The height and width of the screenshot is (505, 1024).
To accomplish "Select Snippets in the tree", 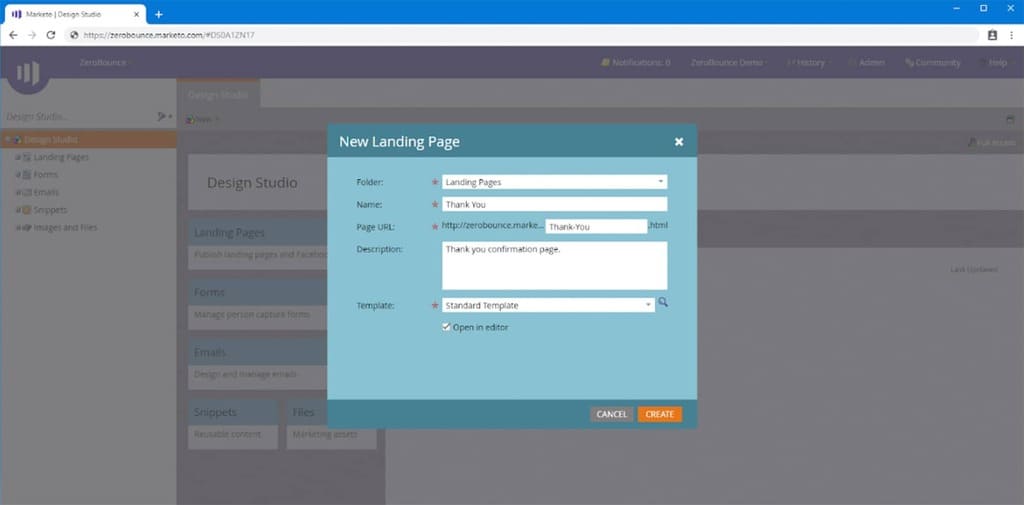I will tap(50, 210).
